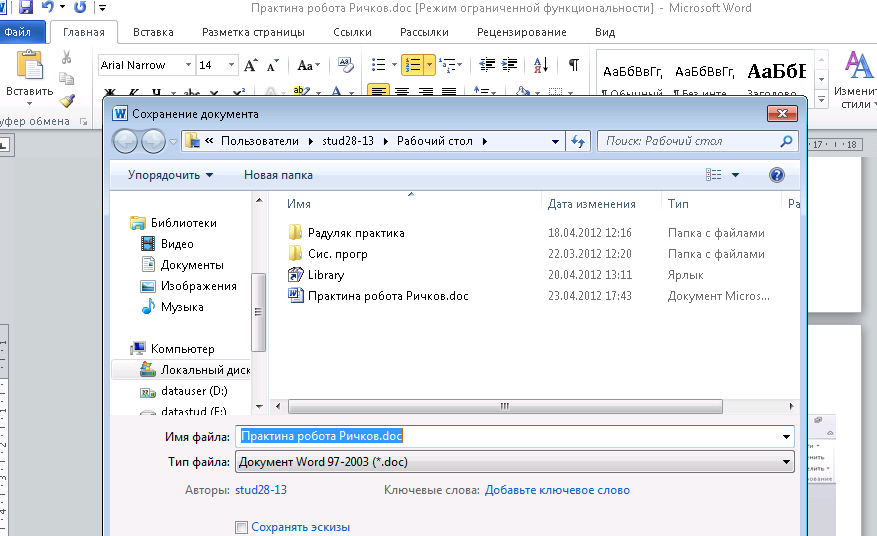This screenshot has height=536, width=877.
Task: Open the Упорядочить dropdown menu
Action: (x=170, y=175)
